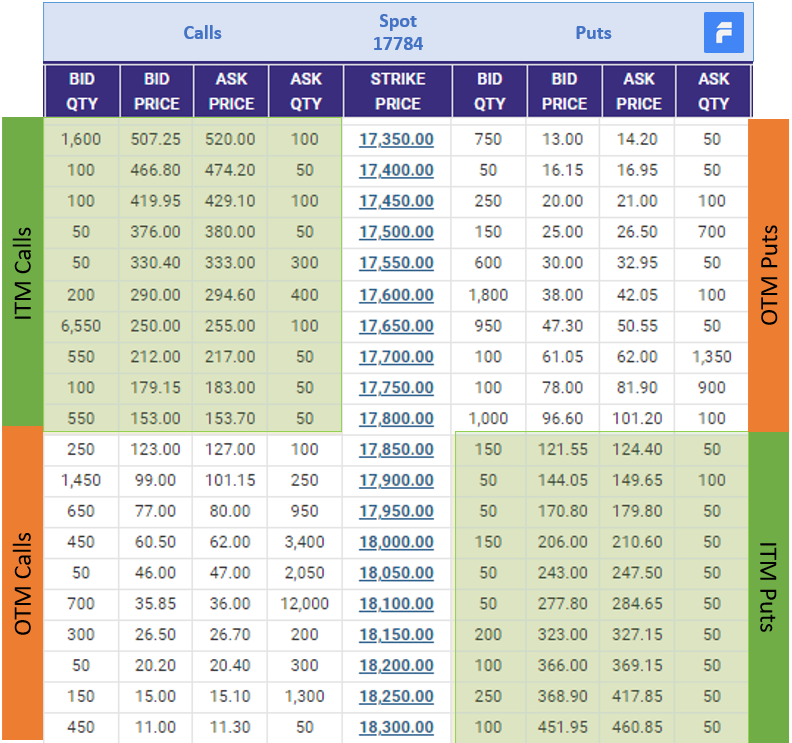This screenshot has width=792, height=743.
Task: Click the ITM Calls label
Action: coord(22,273)
